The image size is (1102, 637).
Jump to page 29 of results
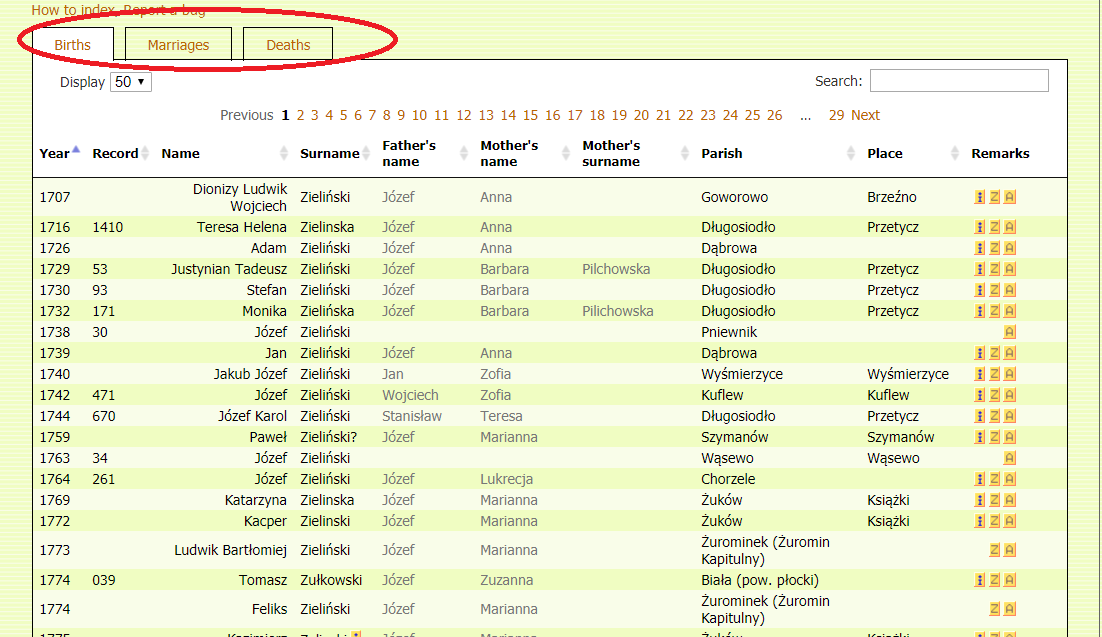click(x=836, y=115)
